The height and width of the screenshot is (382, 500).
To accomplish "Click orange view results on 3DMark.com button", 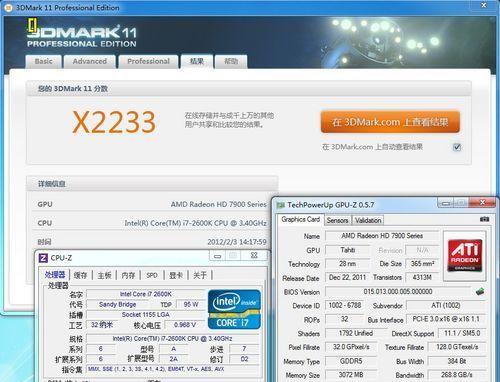I will (x=390, y=122).
